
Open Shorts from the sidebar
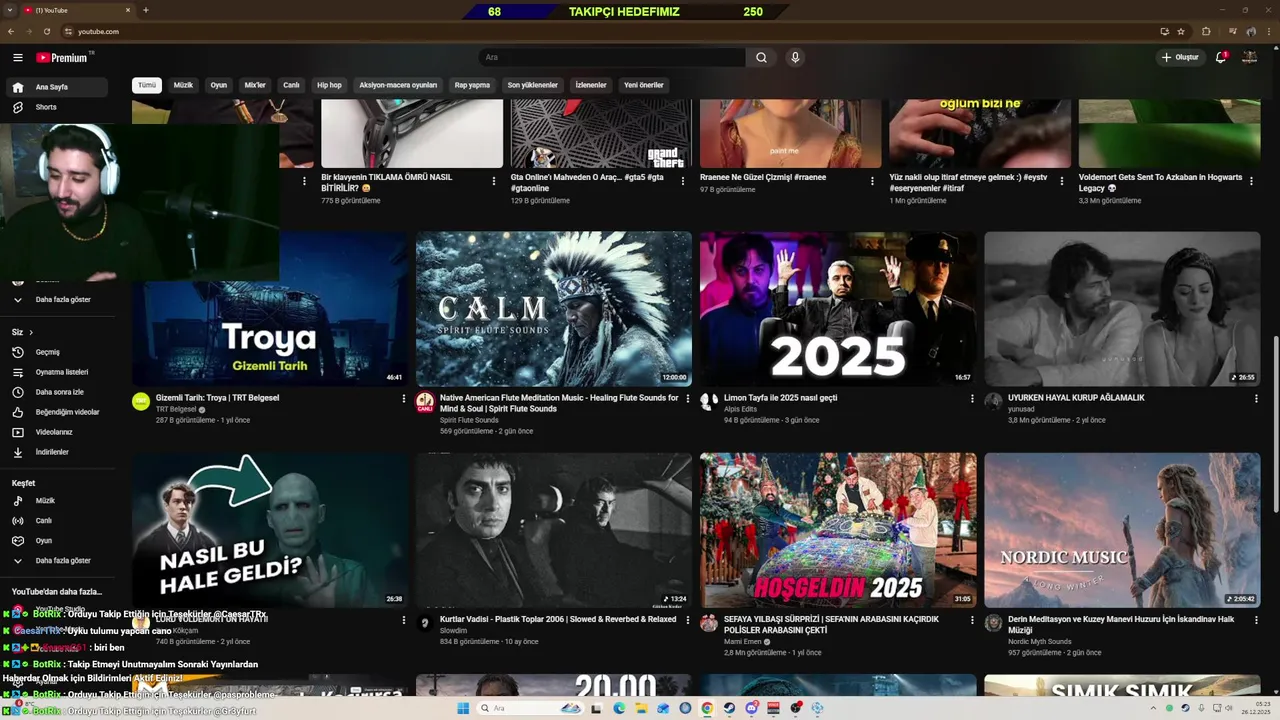pyautogui.click(x=58, y=107)
